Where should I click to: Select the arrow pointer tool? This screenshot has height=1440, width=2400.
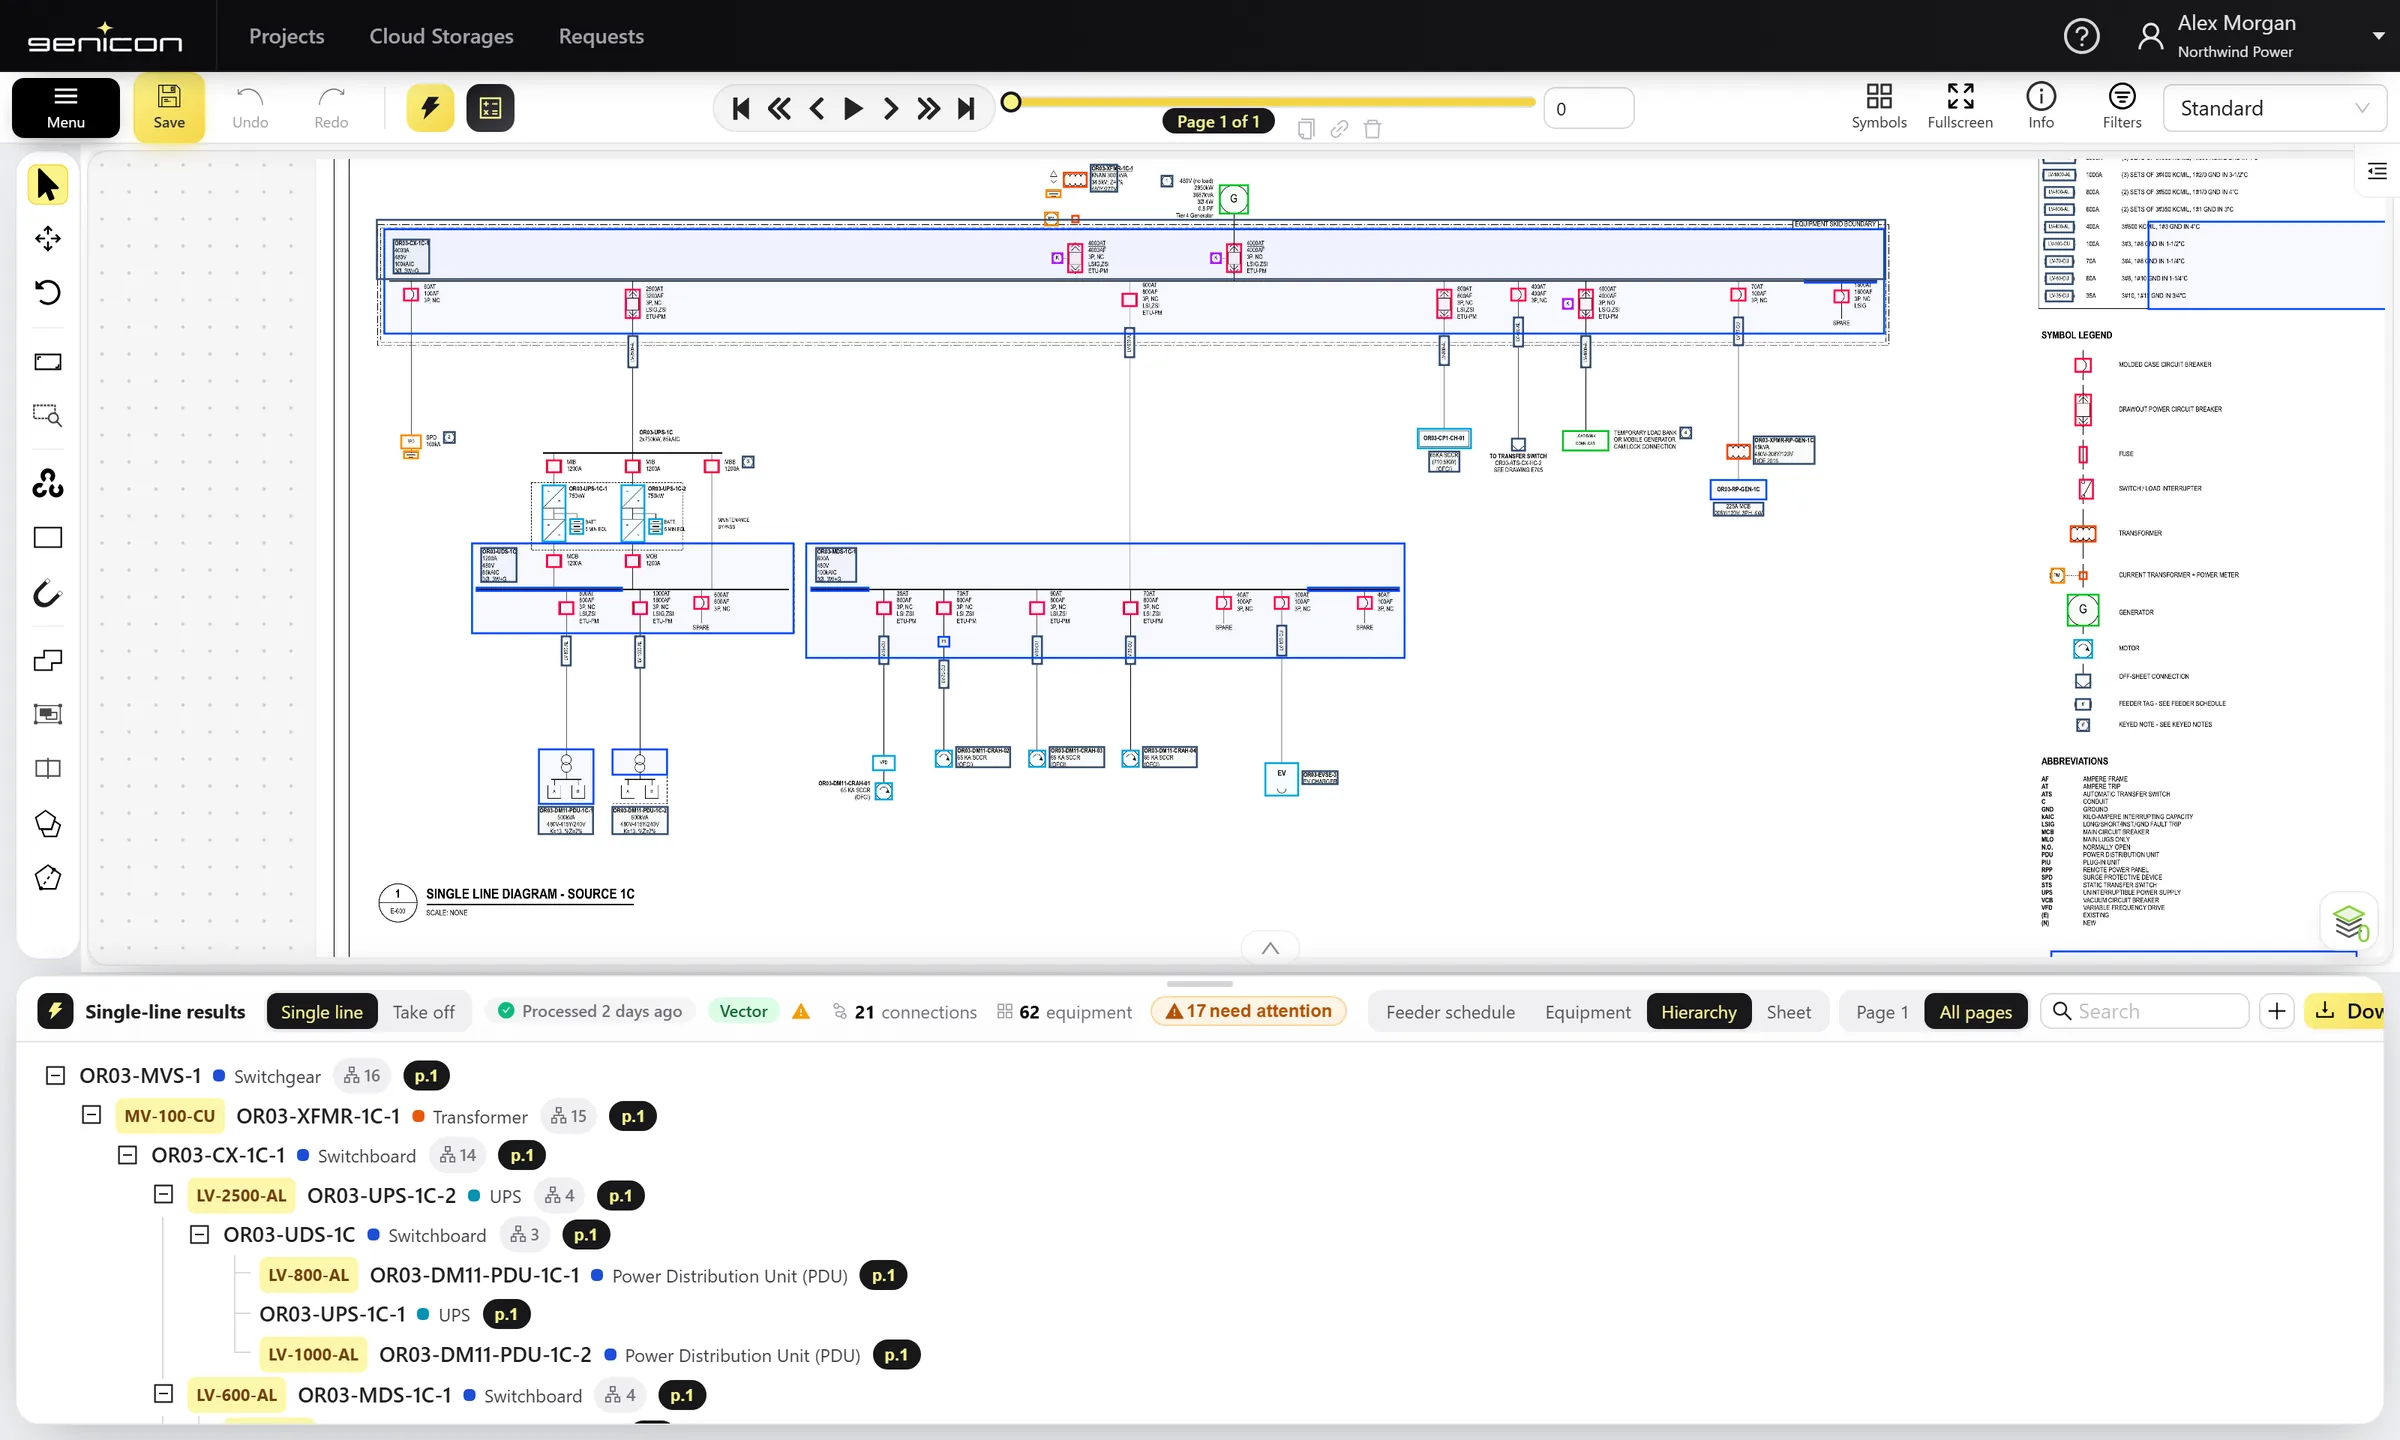click(x=47, y=186)
